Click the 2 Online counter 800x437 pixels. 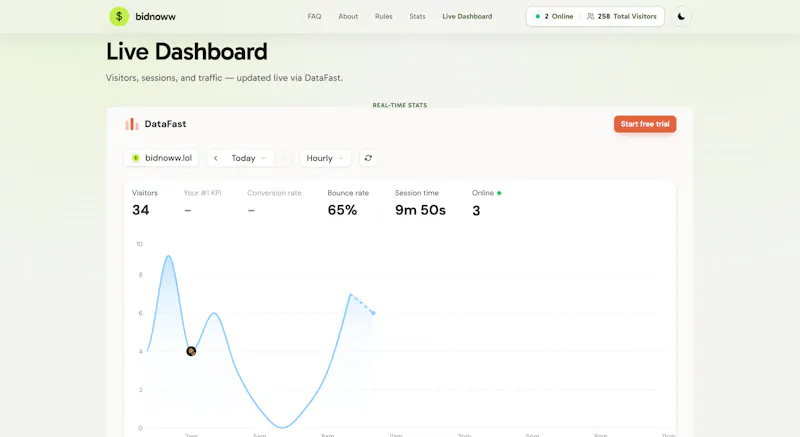click(554, 16)
